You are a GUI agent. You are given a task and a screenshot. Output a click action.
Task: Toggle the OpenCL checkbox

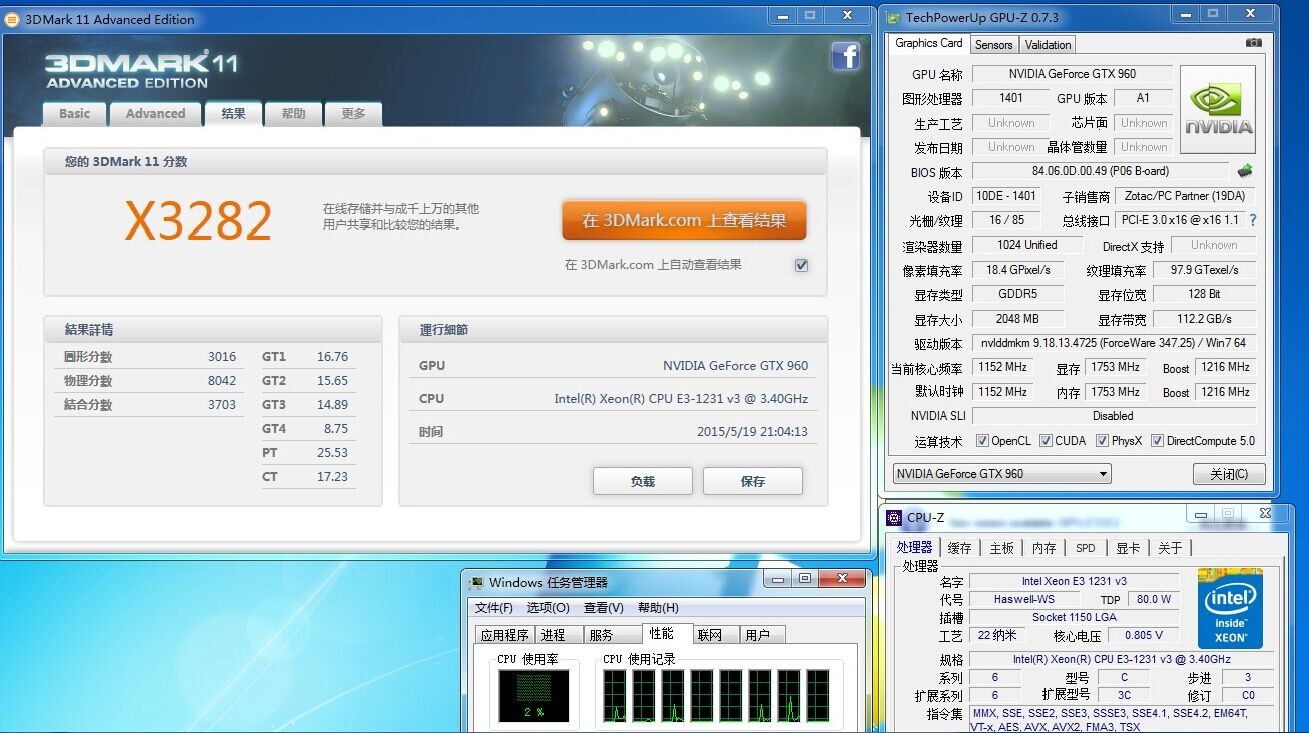pos(982,441)
